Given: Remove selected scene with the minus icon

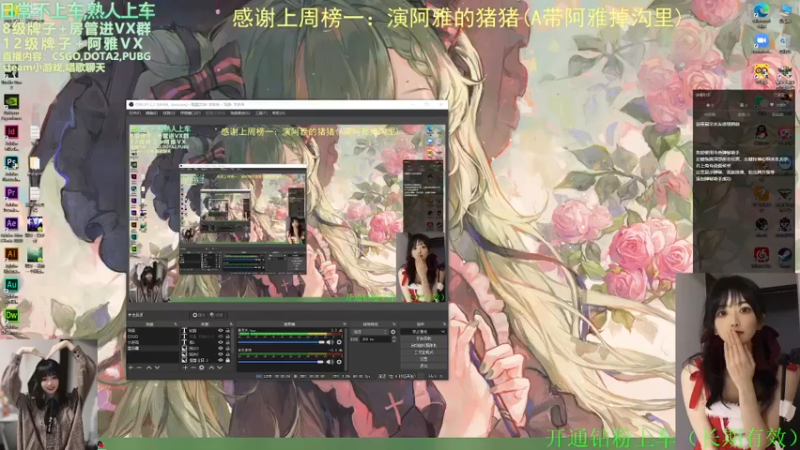Looking at the screenshot, I should tap(139, 367).
